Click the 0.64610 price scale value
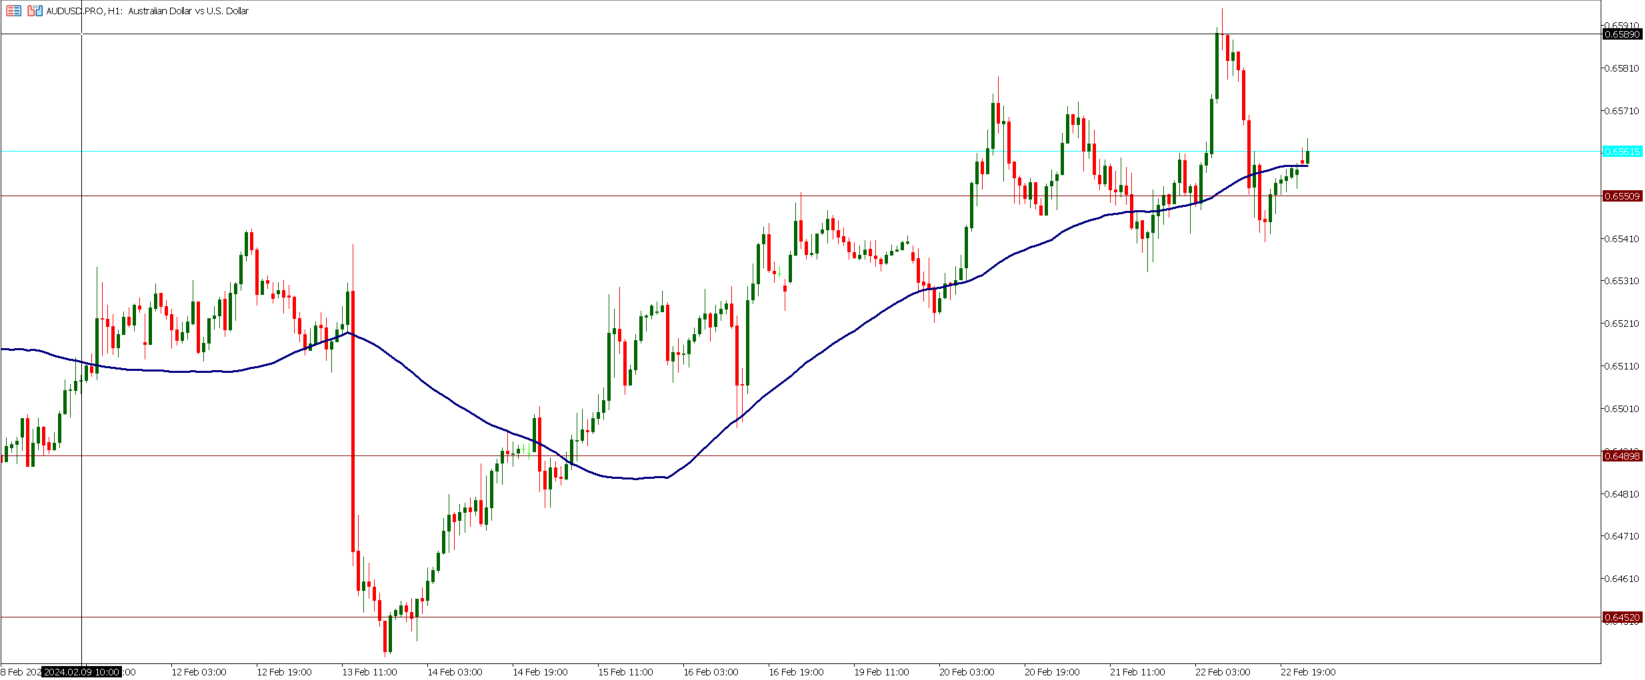The image size is (1645, 680). pos(1622,579)
